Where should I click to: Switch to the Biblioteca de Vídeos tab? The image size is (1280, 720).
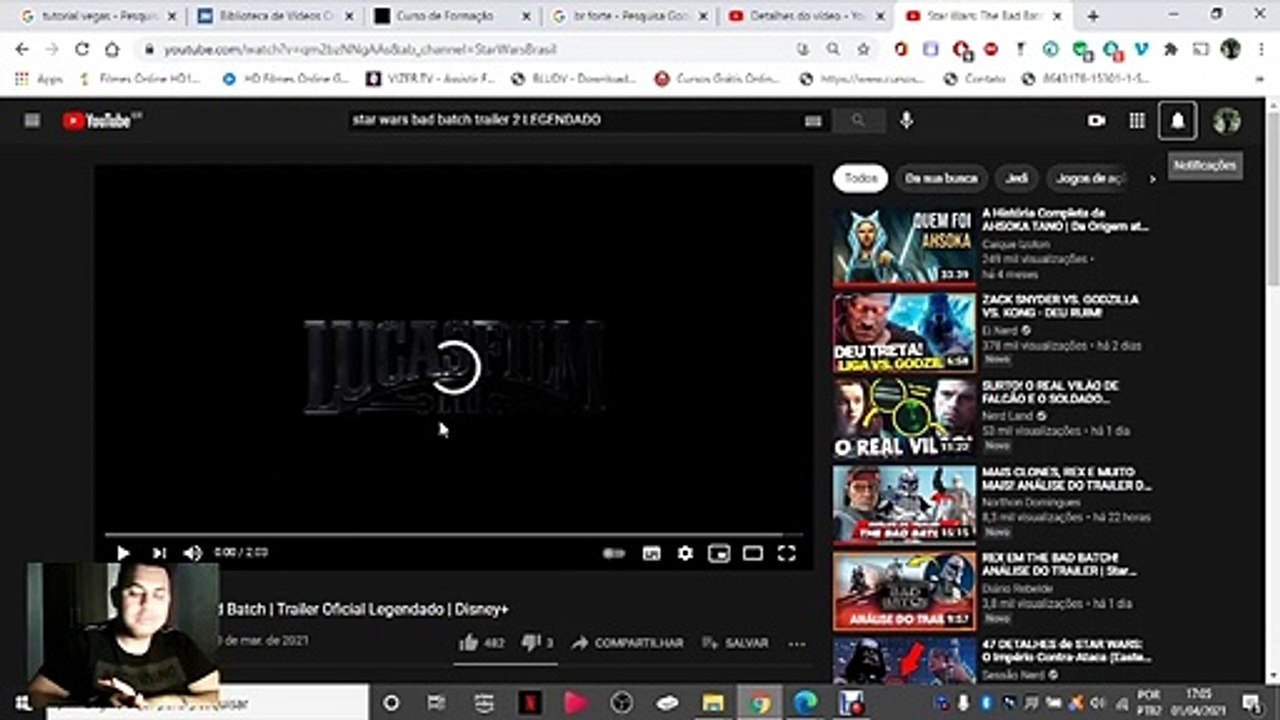point(273,16)
